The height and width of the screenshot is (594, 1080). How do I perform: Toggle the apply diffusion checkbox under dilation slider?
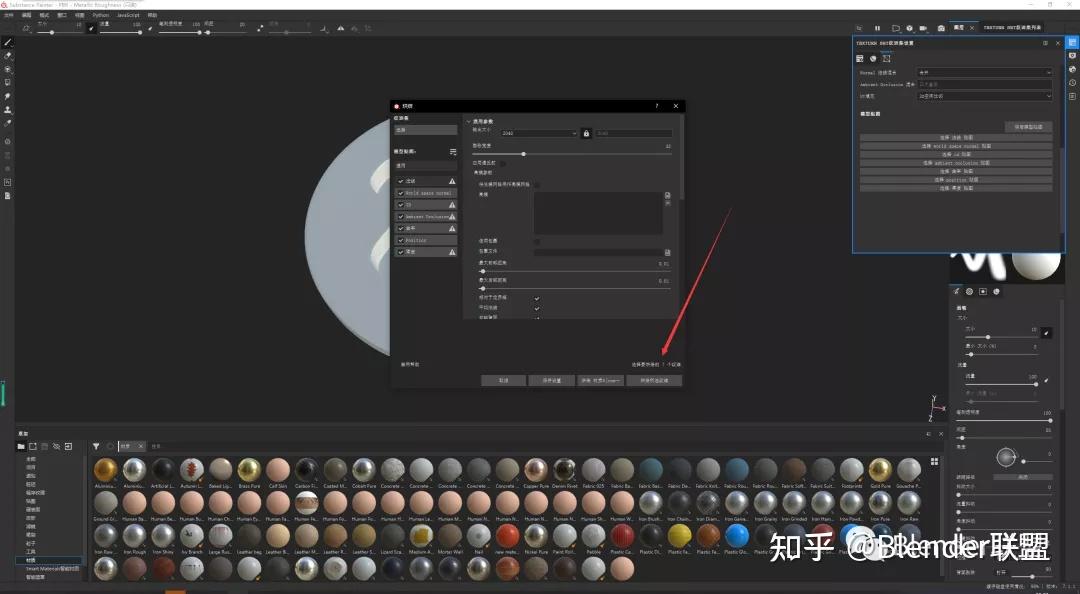point(503,163)
